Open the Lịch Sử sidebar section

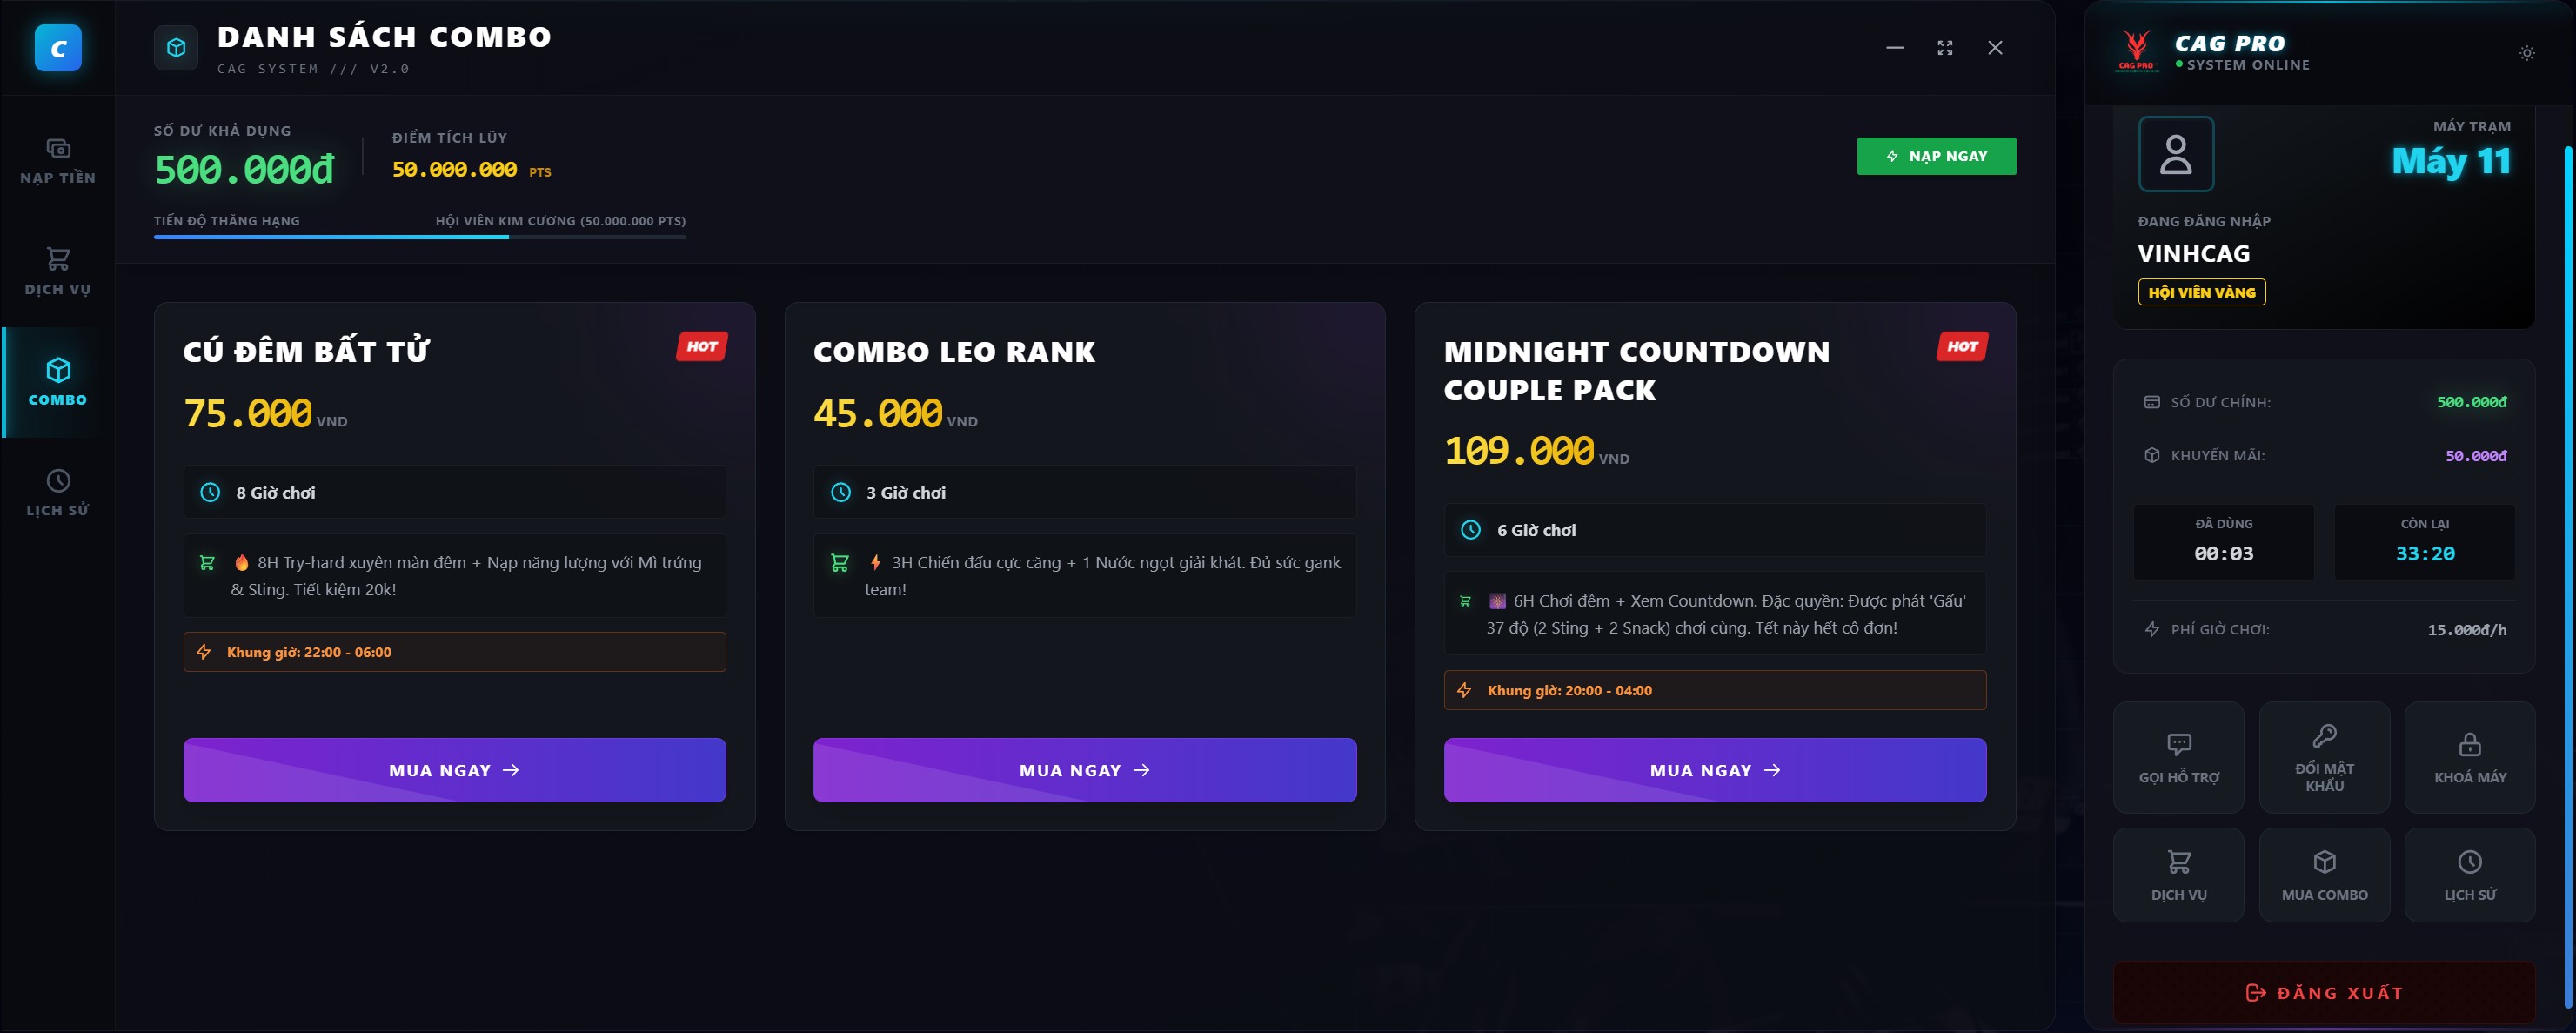click(58, 493)
